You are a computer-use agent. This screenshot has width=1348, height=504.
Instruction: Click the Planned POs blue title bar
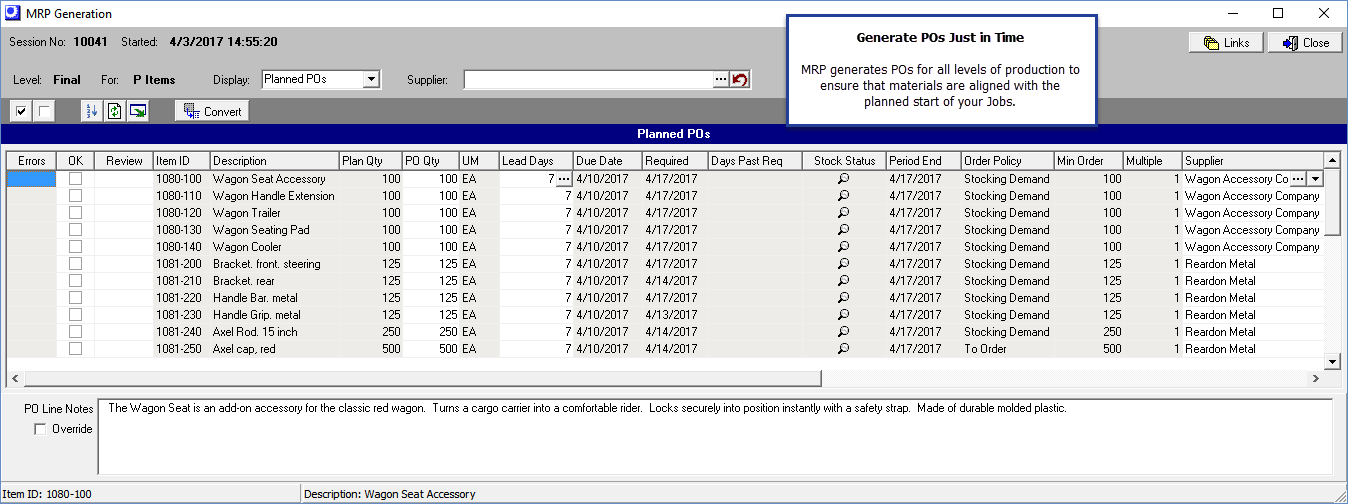click(x=674, y=133)
